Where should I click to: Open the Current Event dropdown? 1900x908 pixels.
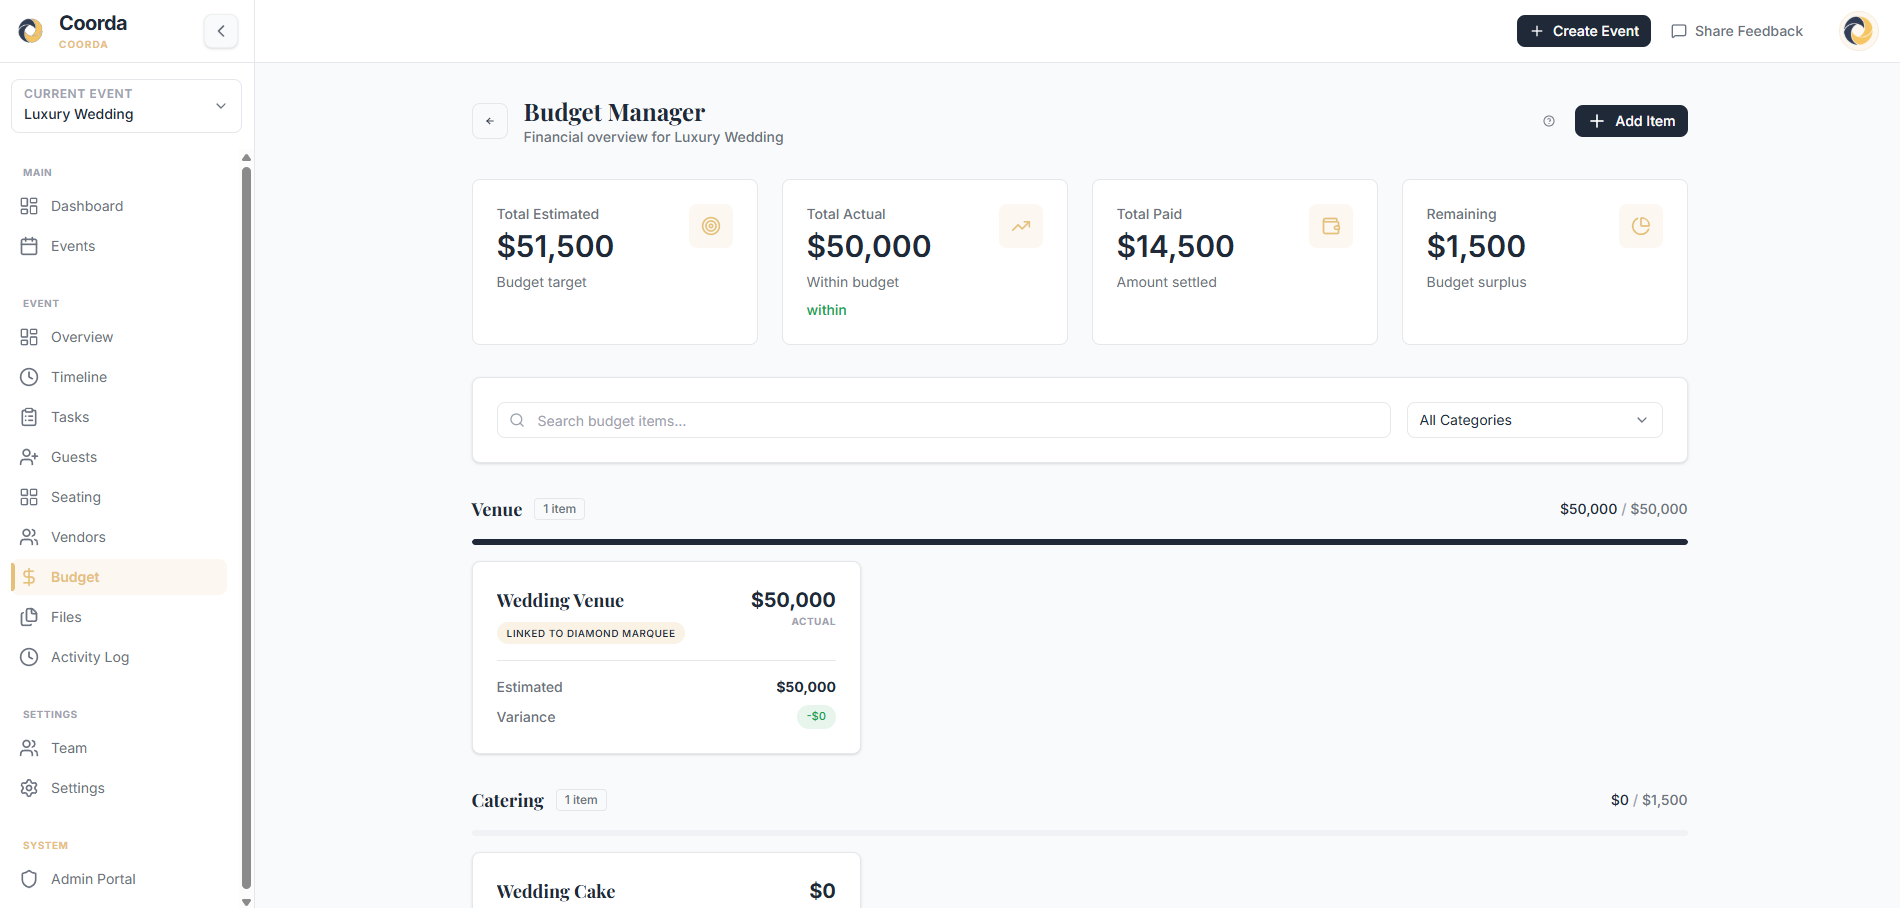click(x=126, y=105)
